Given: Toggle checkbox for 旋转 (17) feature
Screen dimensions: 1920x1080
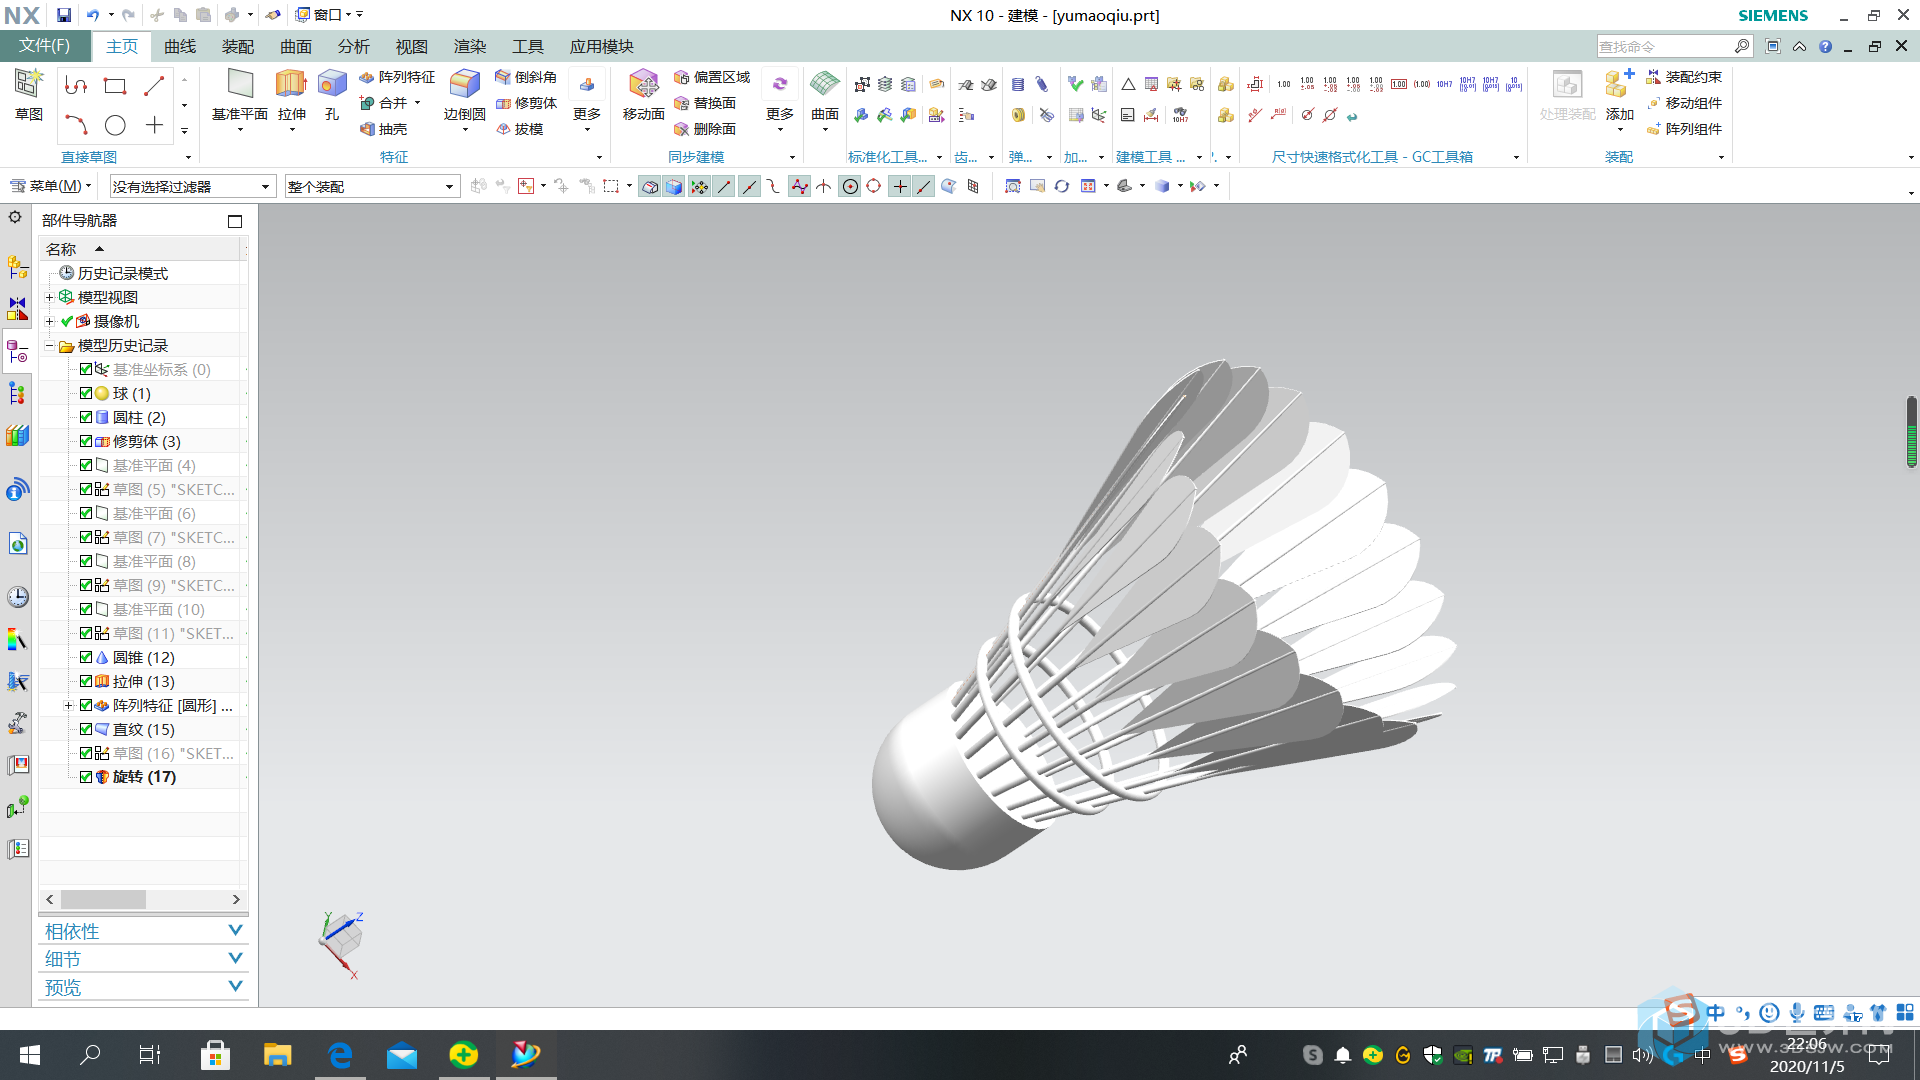Looking at the screenshot, I should tap(86, 777).
